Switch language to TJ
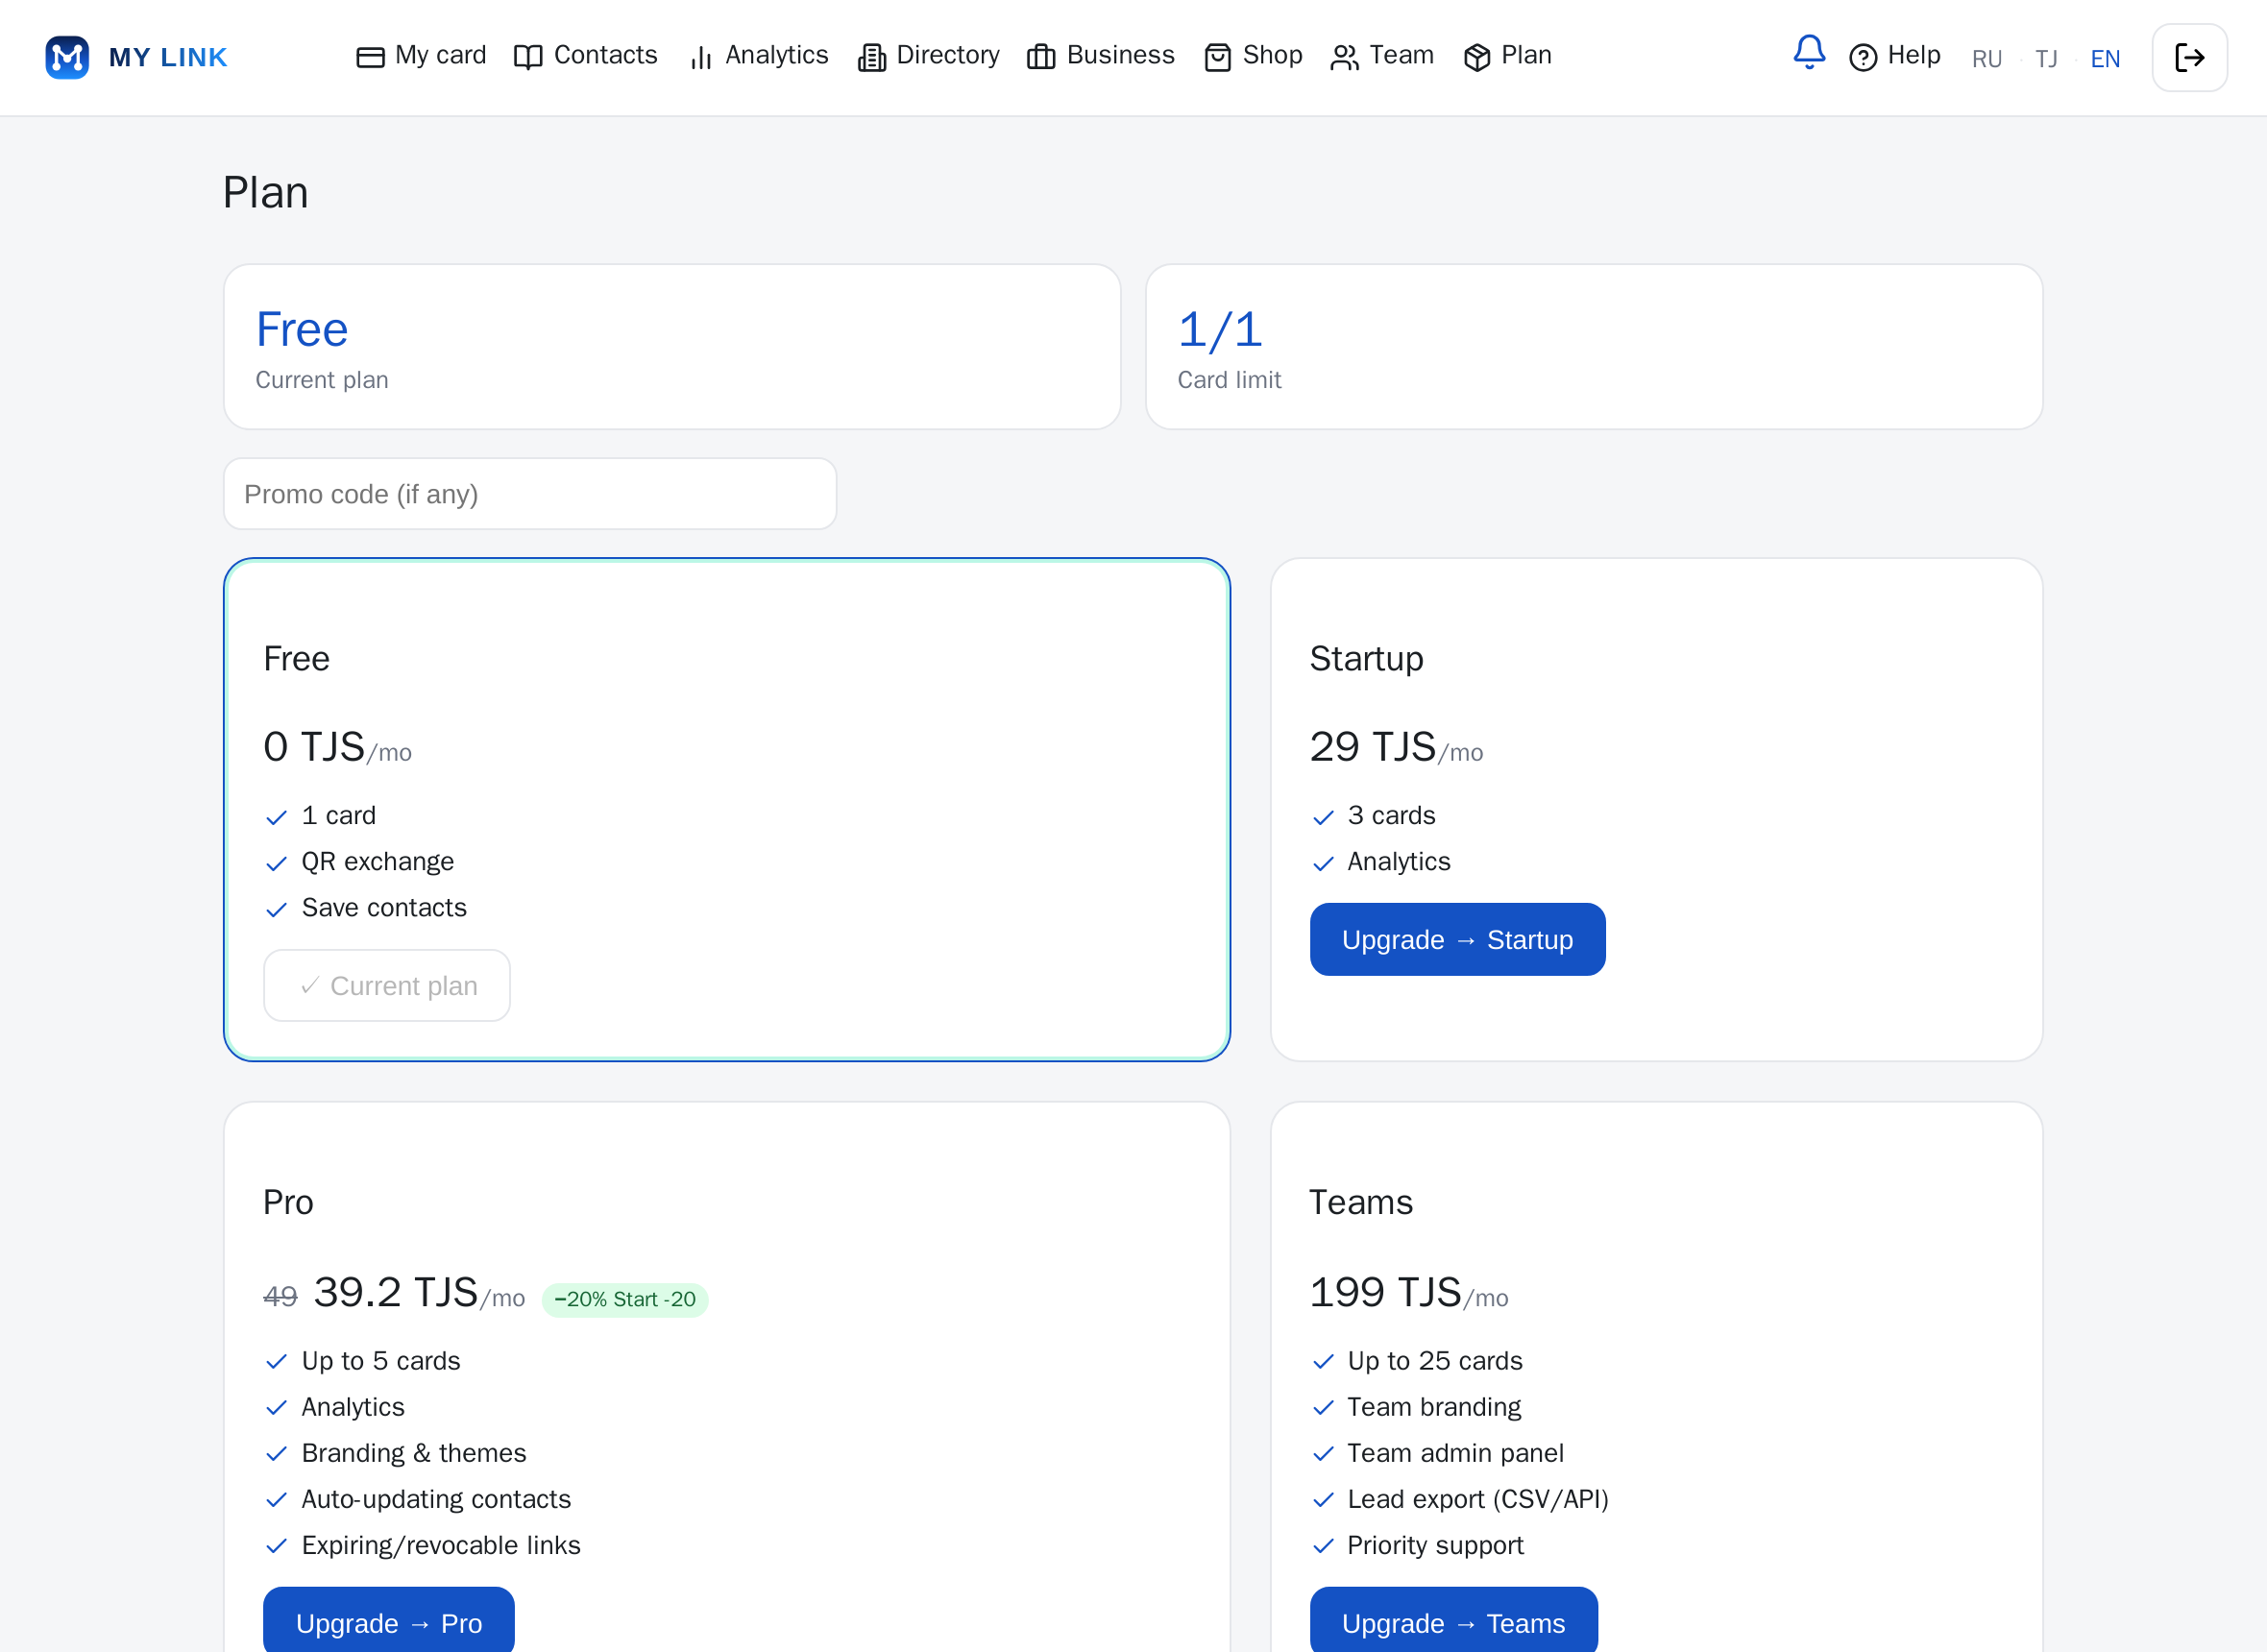 pyautogui.click(x=2046, y=59)
